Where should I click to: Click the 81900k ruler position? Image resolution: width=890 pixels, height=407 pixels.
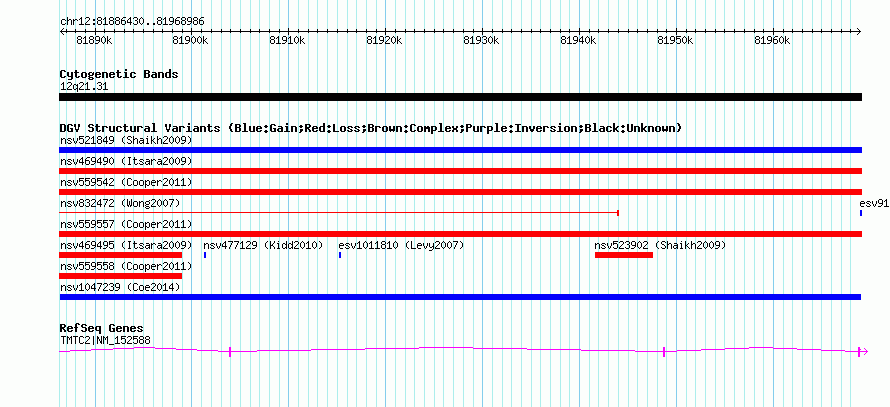click(x=191, y=40)
